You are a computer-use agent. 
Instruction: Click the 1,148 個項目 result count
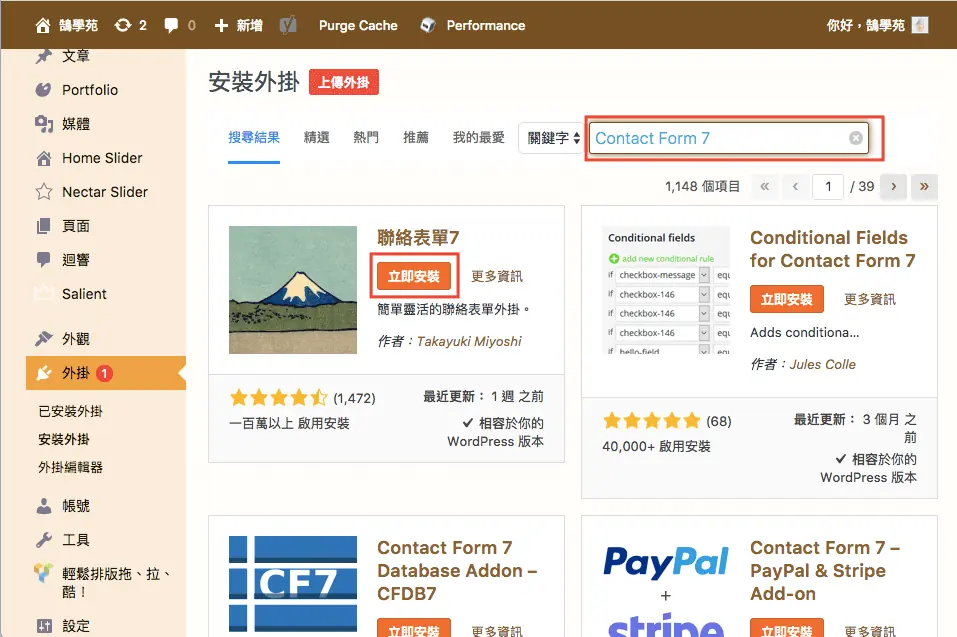(702, 186)
